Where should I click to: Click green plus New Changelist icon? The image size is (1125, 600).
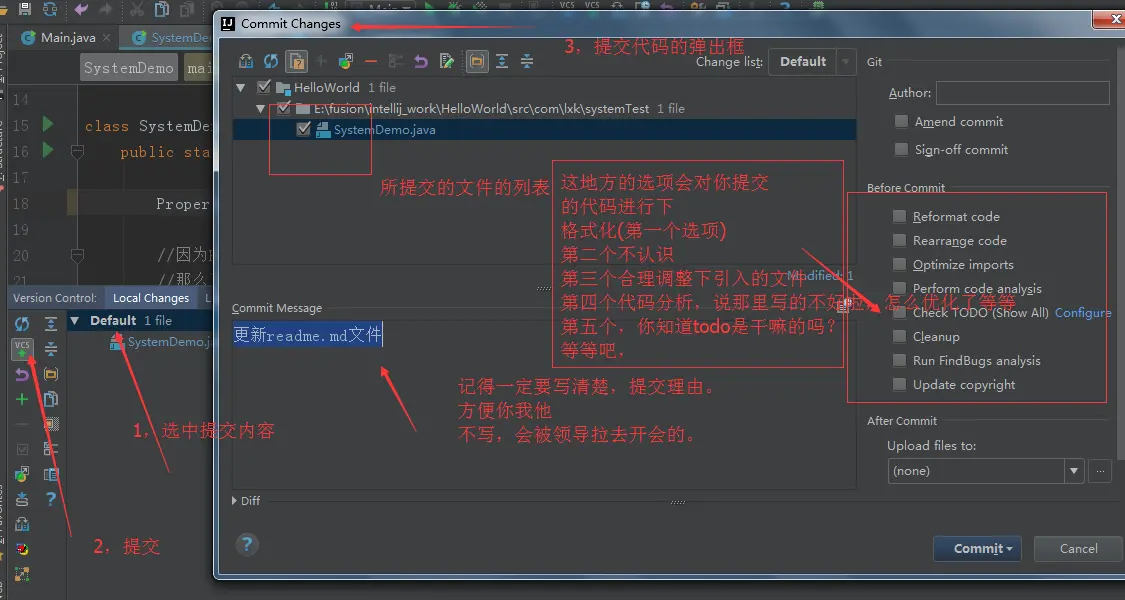[x=22, y=399]
